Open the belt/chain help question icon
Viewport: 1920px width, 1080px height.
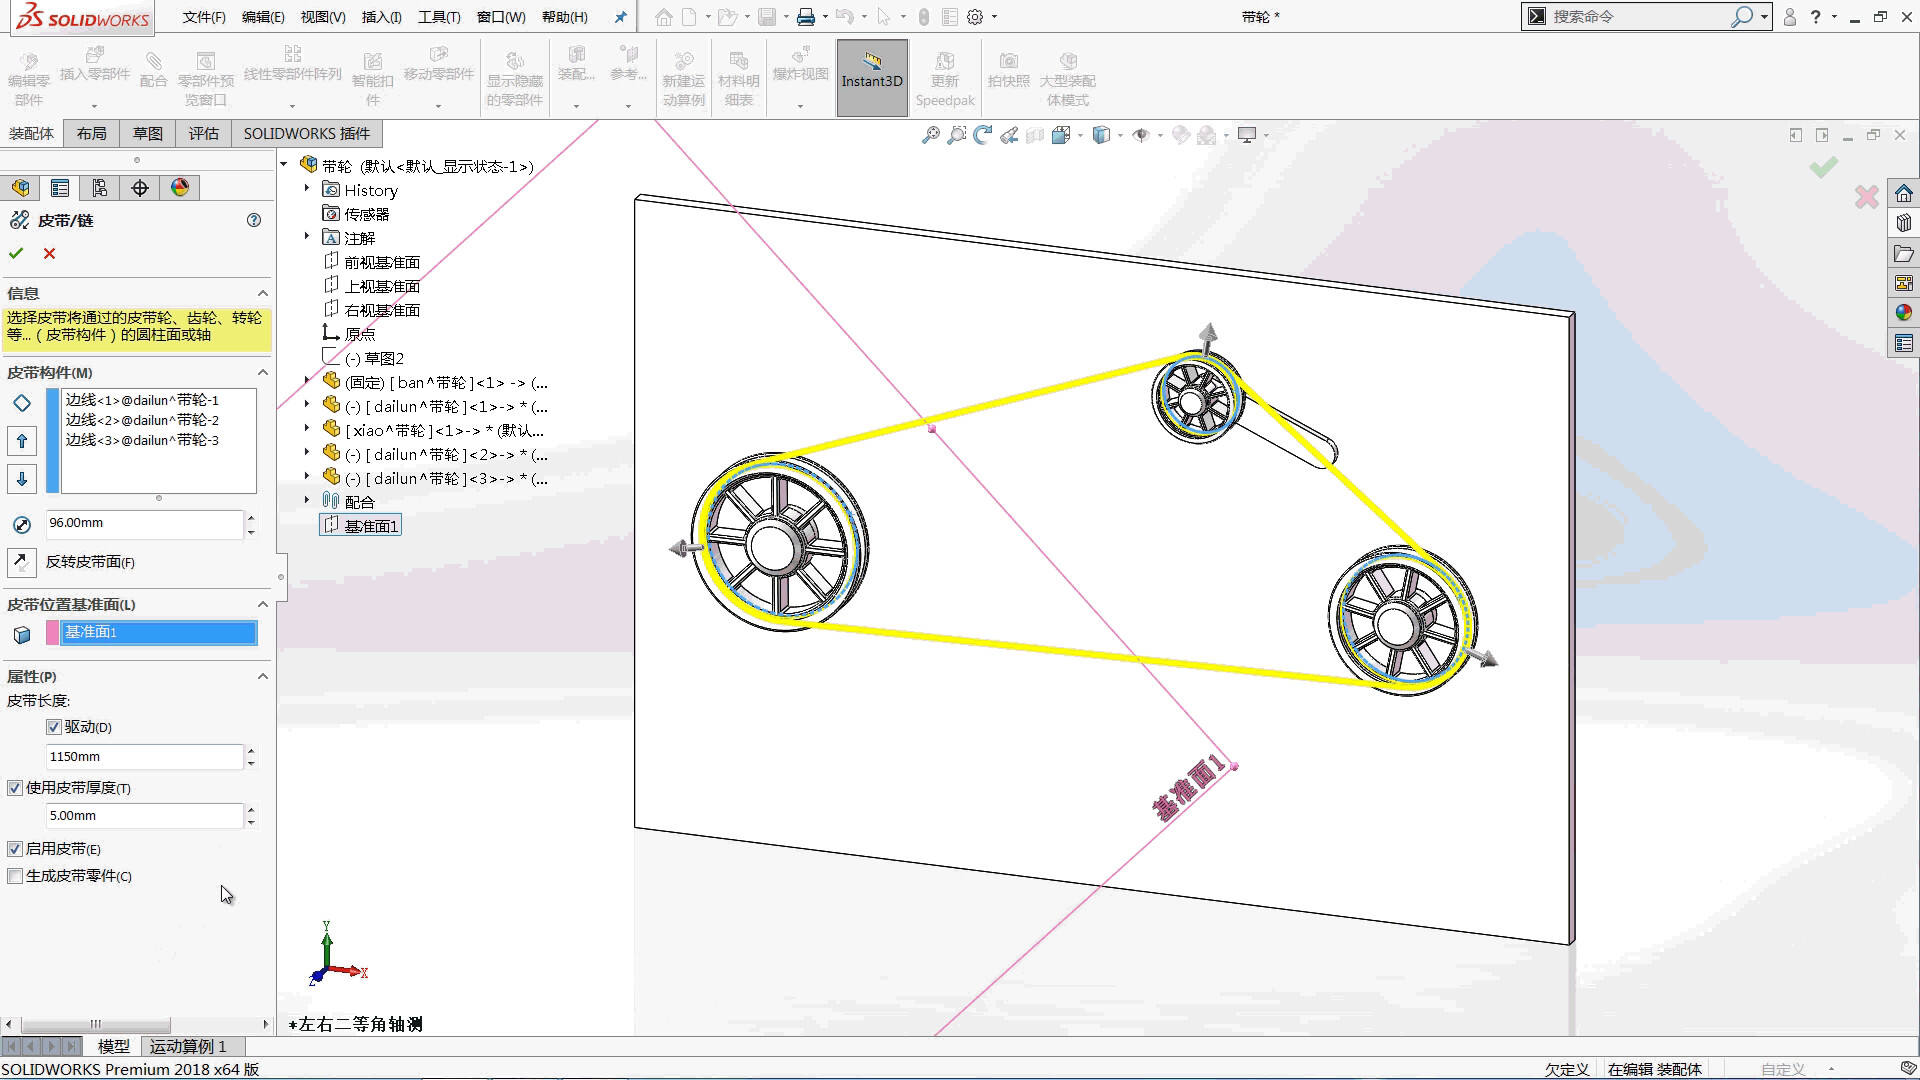tap(254, 220)
